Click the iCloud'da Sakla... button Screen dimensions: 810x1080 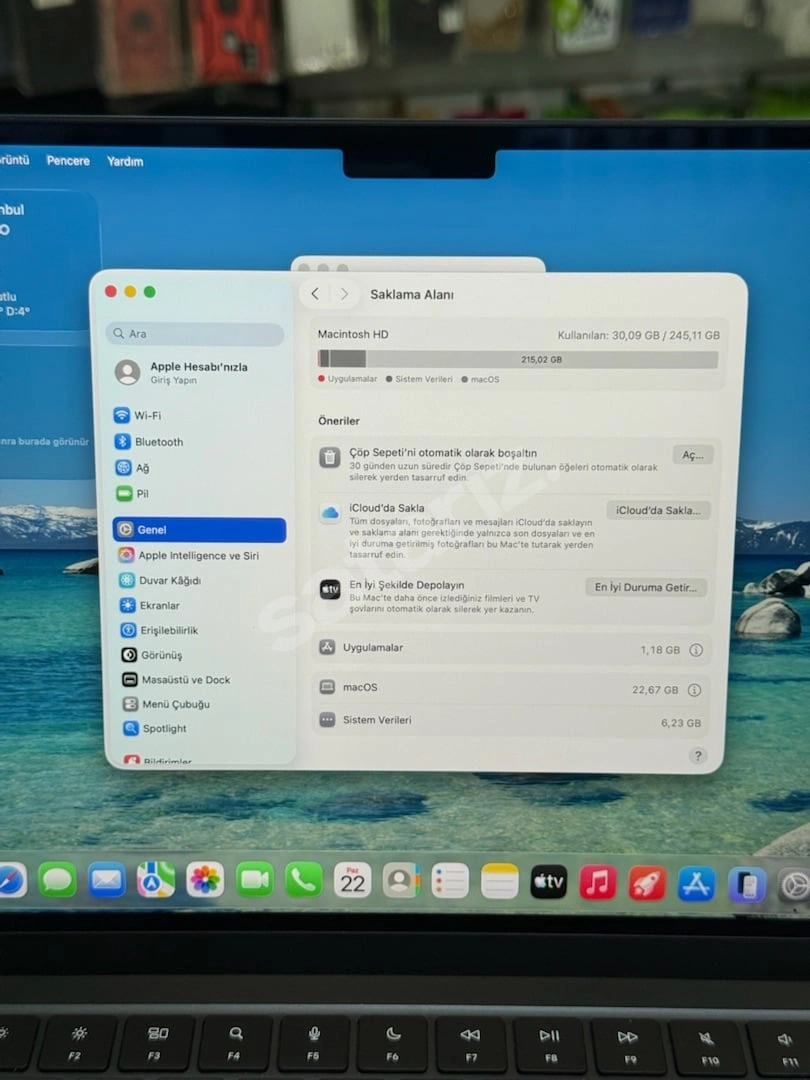click(658, 510)
